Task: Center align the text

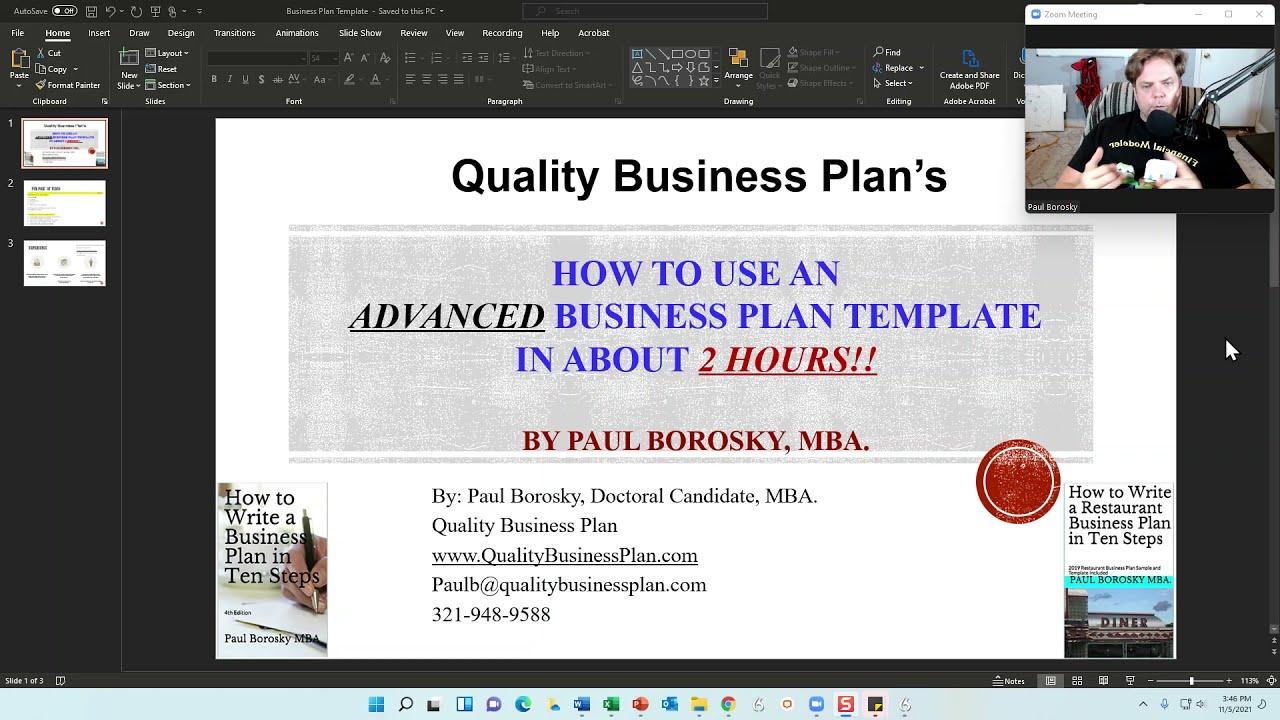Action: [426, 79]
